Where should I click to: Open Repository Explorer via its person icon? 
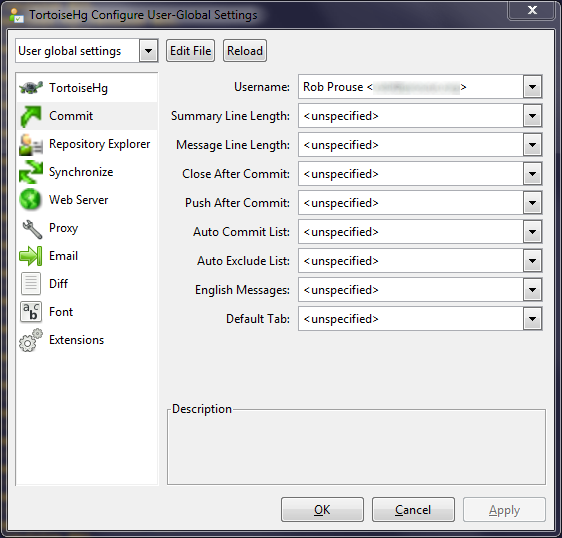pyautogui.click(x=31, y=144)
